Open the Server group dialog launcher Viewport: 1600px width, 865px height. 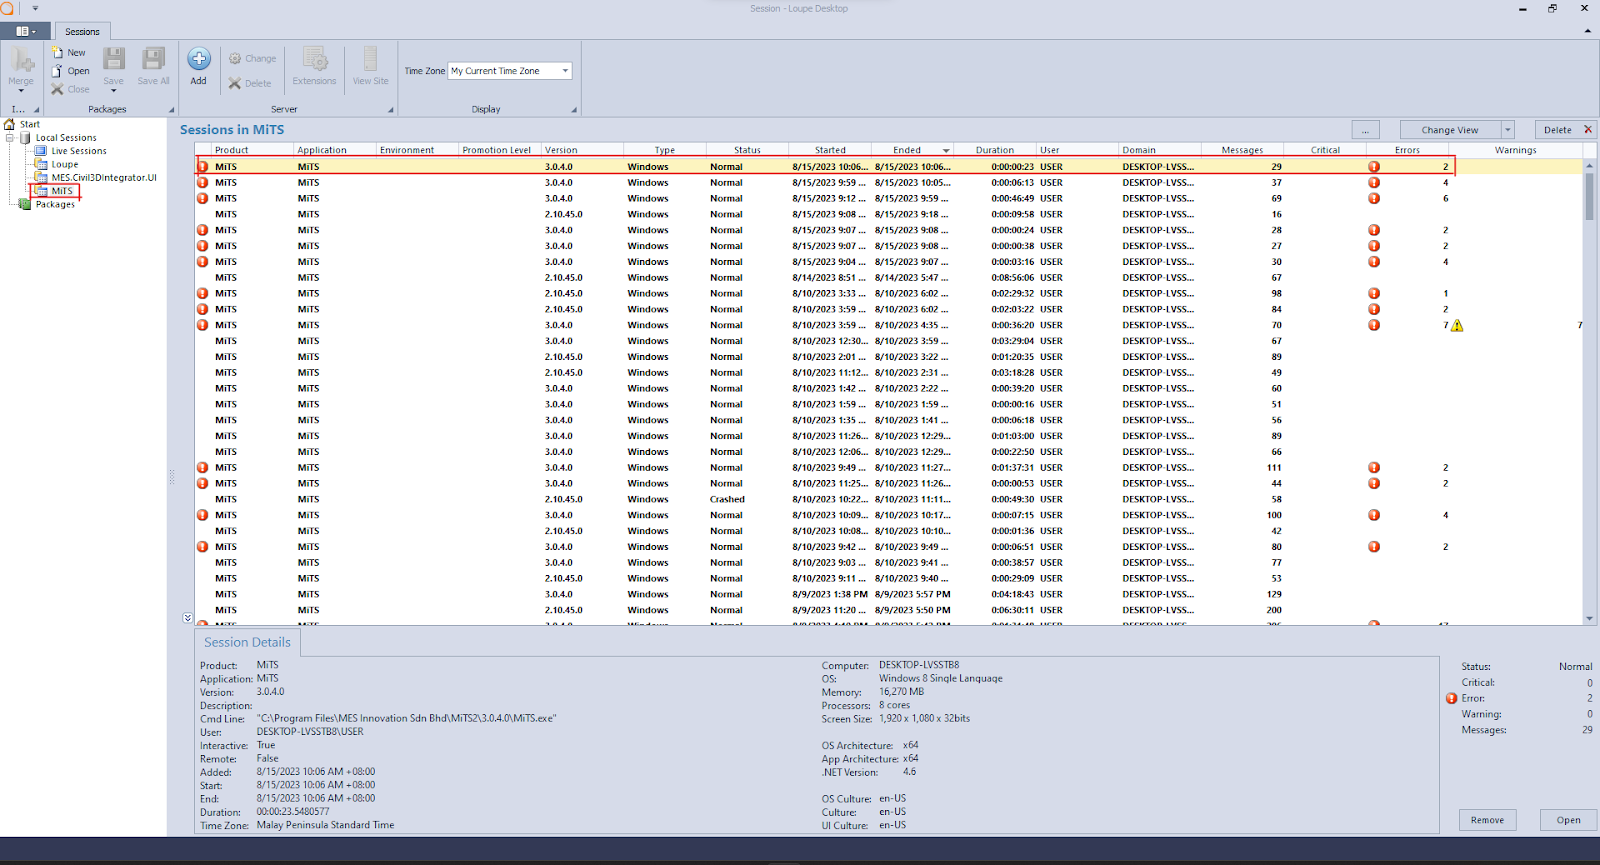coord(390,110)
